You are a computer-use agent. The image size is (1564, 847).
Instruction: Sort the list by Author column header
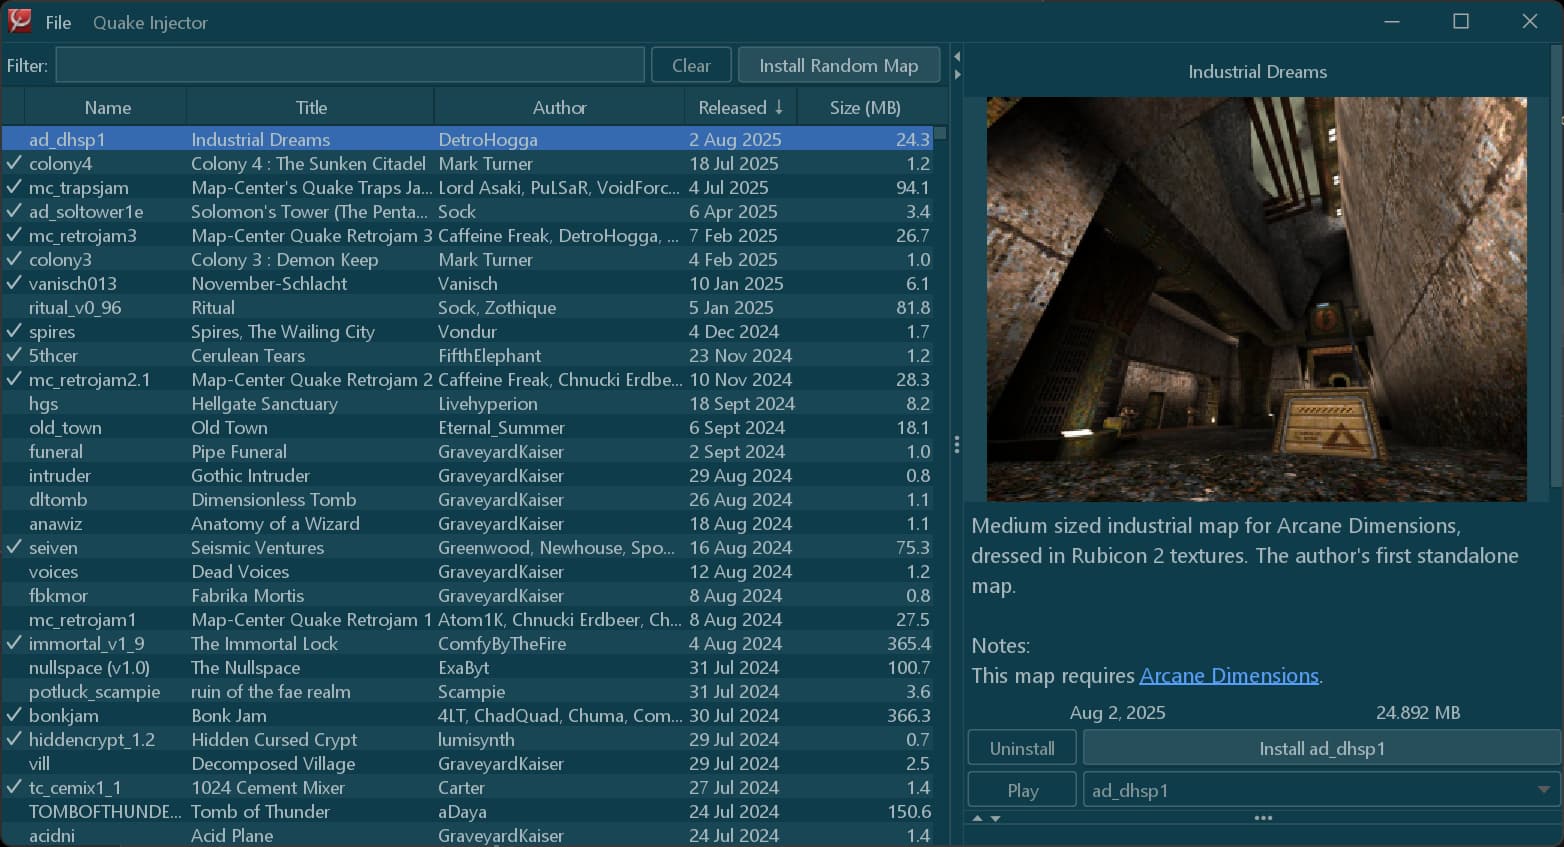pyautogui.click(x=559, y=107)
